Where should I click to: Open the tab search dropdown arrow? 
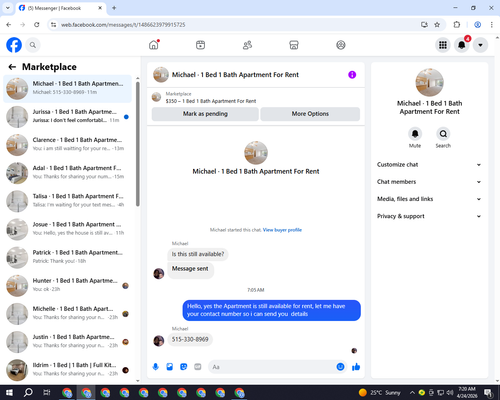(8, 8)
